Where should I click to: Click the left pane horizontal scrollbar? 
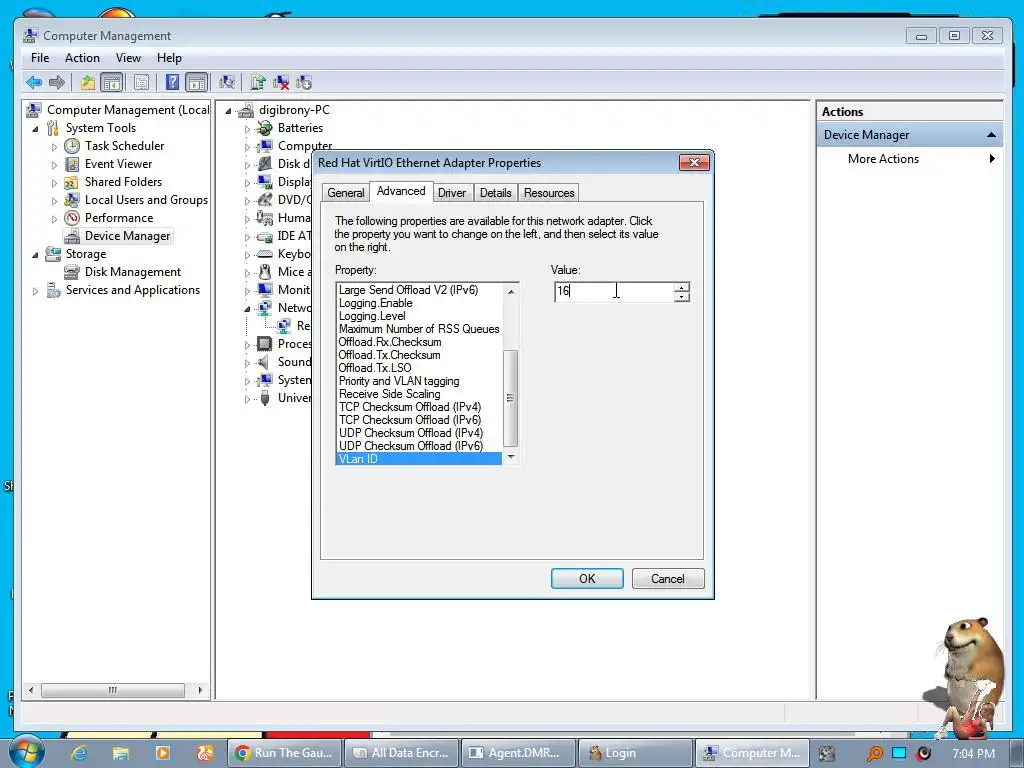click(x=112, y=690)
